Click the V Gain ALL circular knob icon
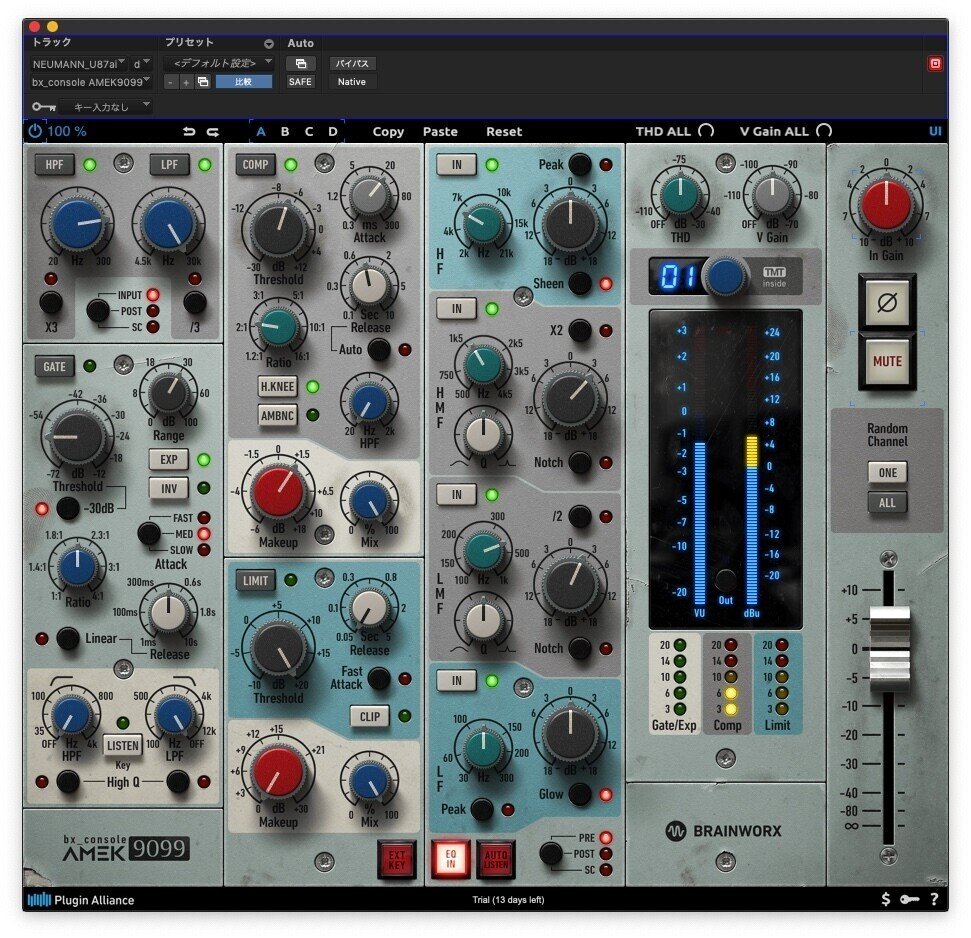 824,131
